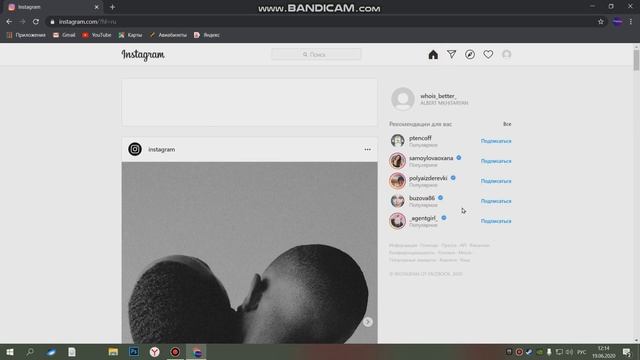Image resolution: width=640 pixels, height=360 pixels.
Task: Open YouTube bookmark
Action: (x=97, y=35)
